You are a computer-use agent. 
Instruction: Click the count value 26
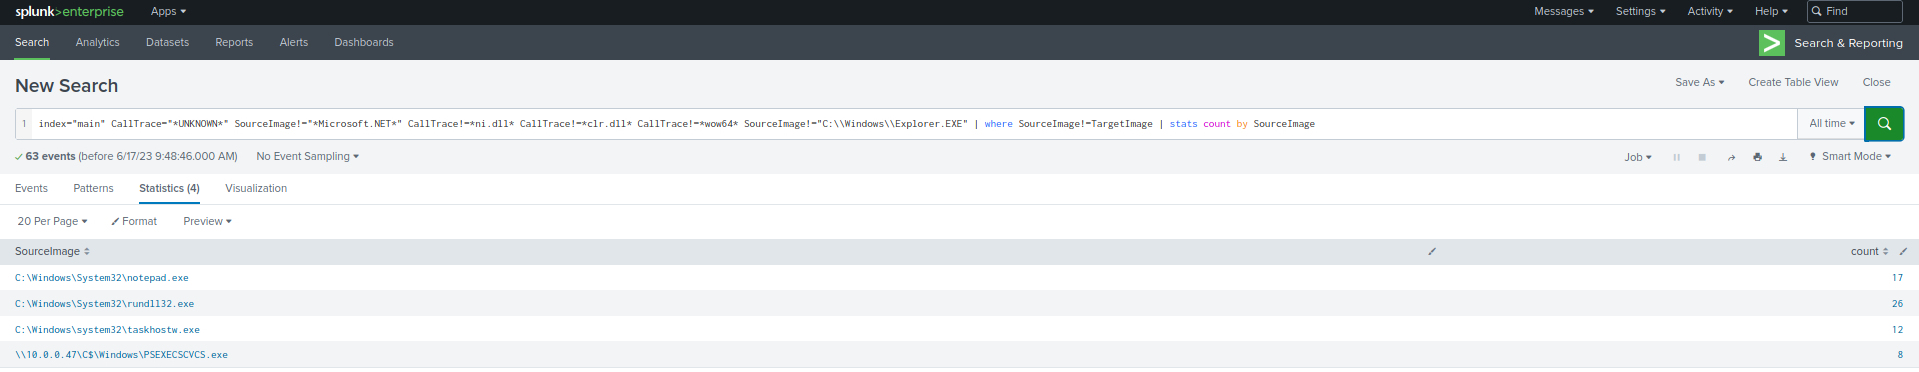[1897, 304]
